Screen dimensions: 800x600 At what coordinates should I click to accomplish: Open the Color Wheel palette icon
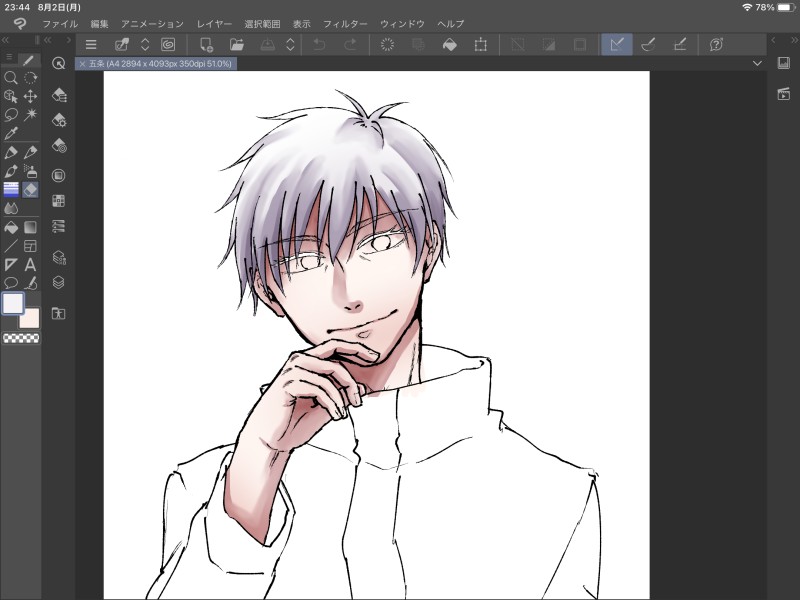59,176
